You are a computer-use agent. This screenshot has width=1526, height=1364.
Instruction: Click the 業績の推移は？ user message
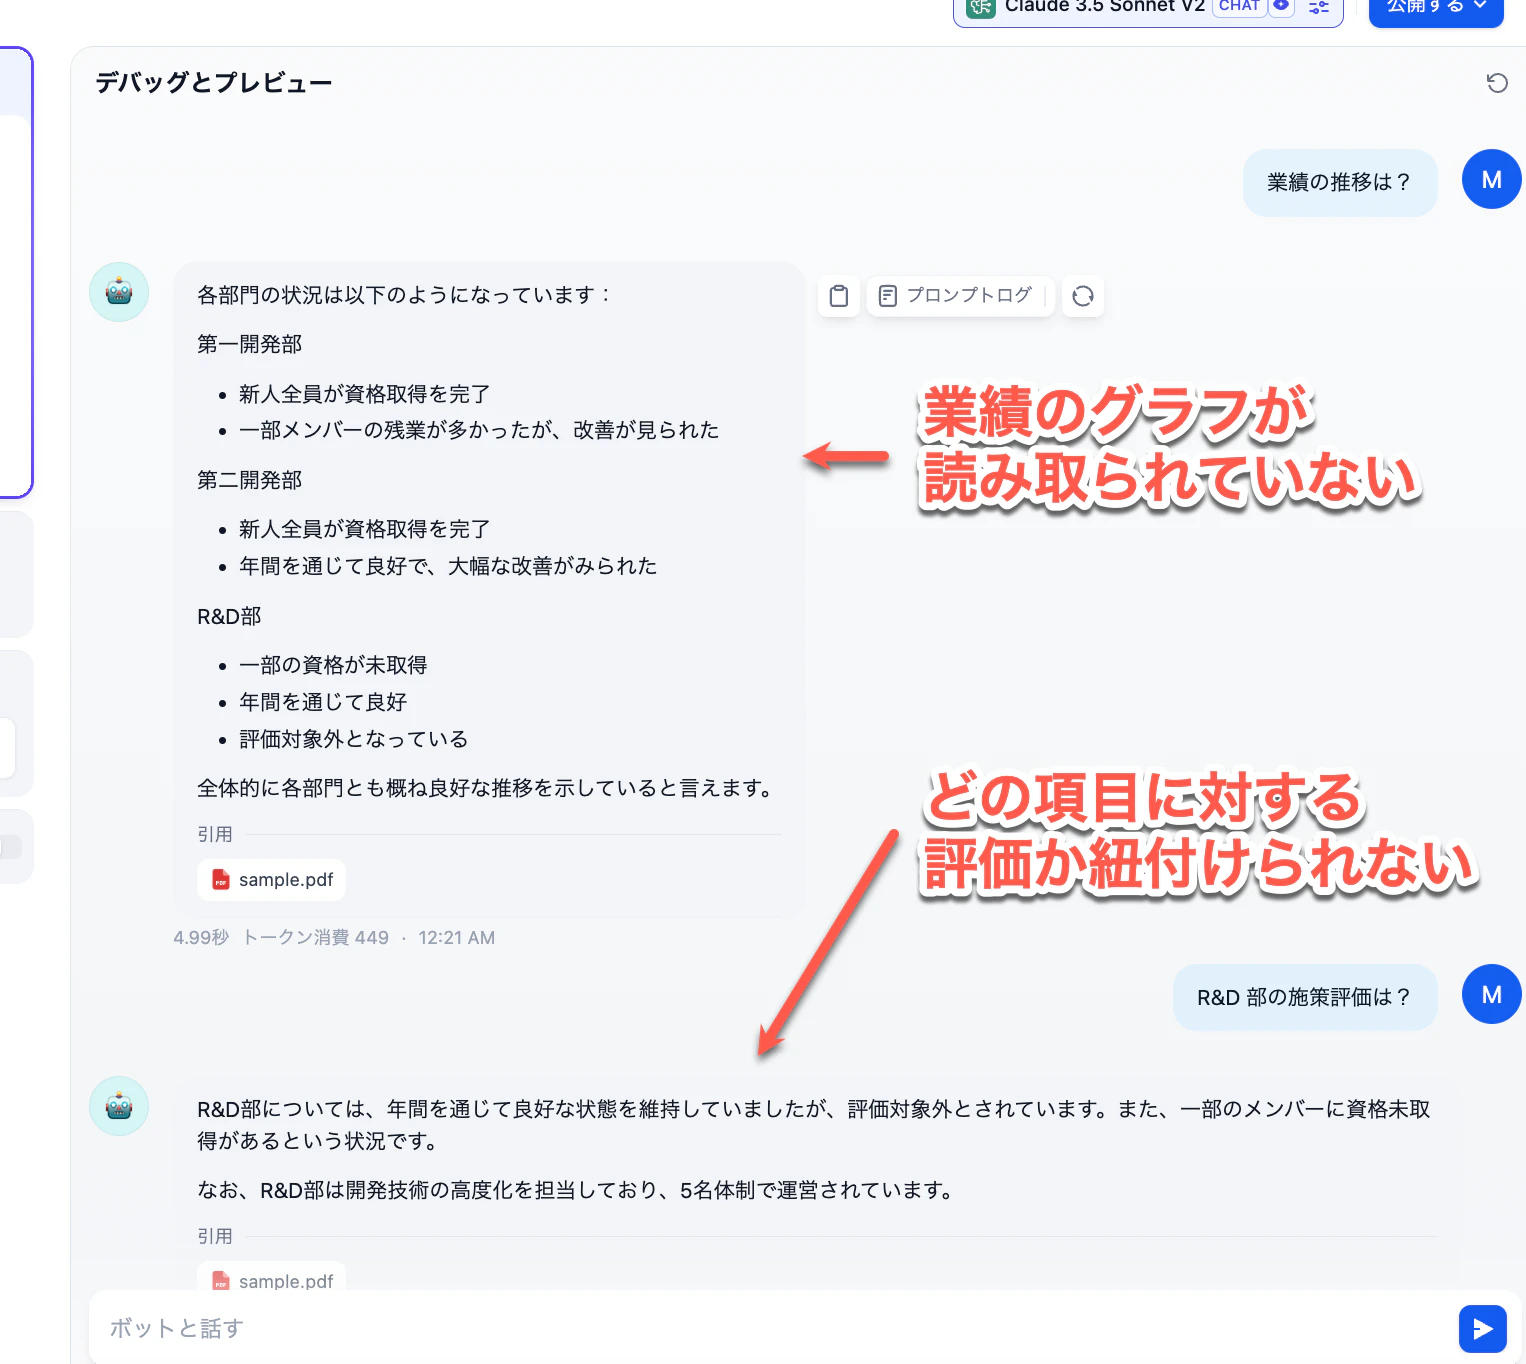point(1340,182)
